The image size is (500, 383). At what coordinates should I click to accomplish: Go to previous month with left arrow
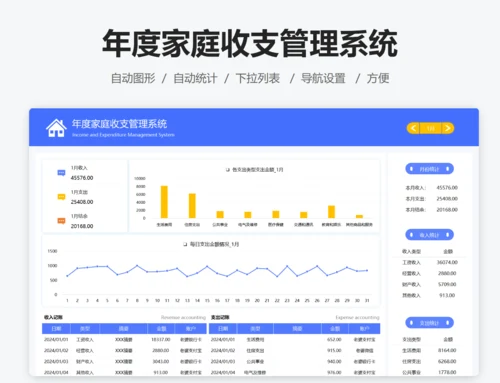(413, 128)
